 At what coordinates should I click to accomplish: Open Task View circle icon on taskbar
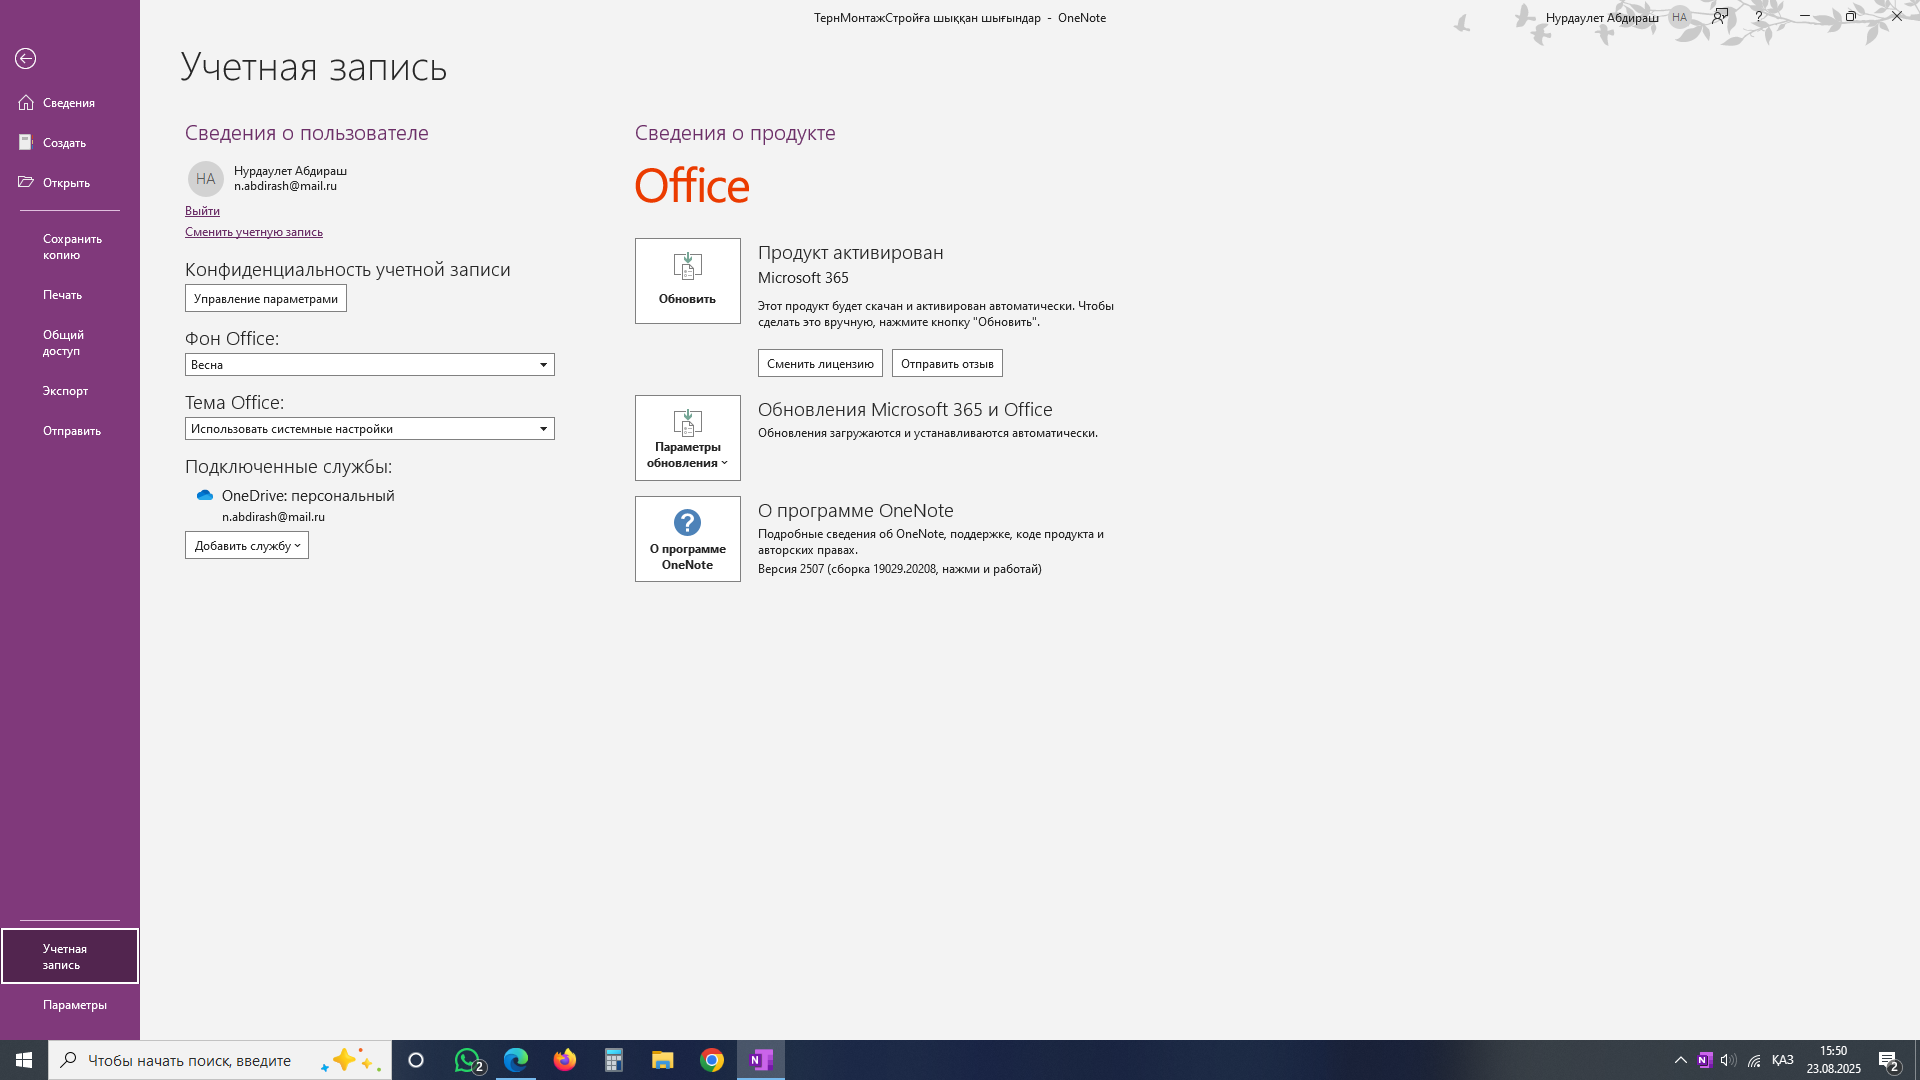pos(416,1060)
